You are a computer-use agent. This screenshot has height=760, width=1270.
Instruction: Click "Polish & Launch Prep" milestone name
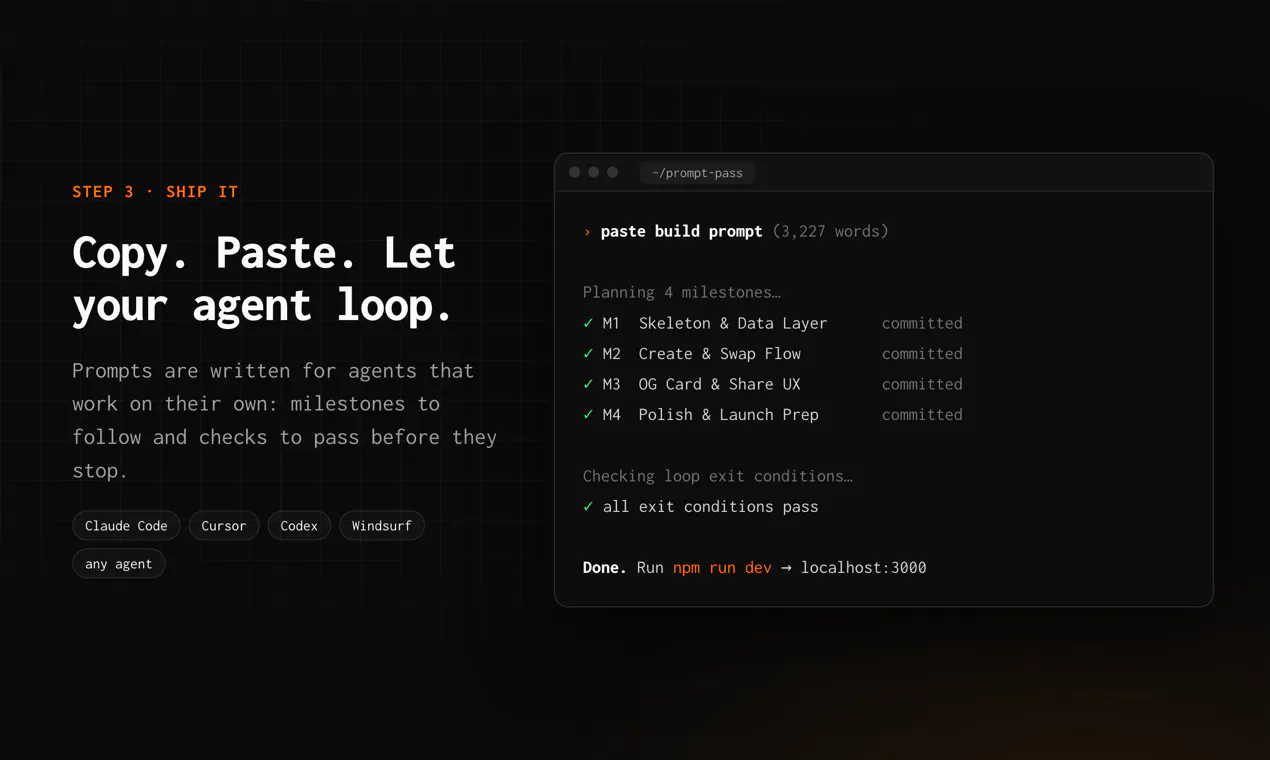[729, 415]
